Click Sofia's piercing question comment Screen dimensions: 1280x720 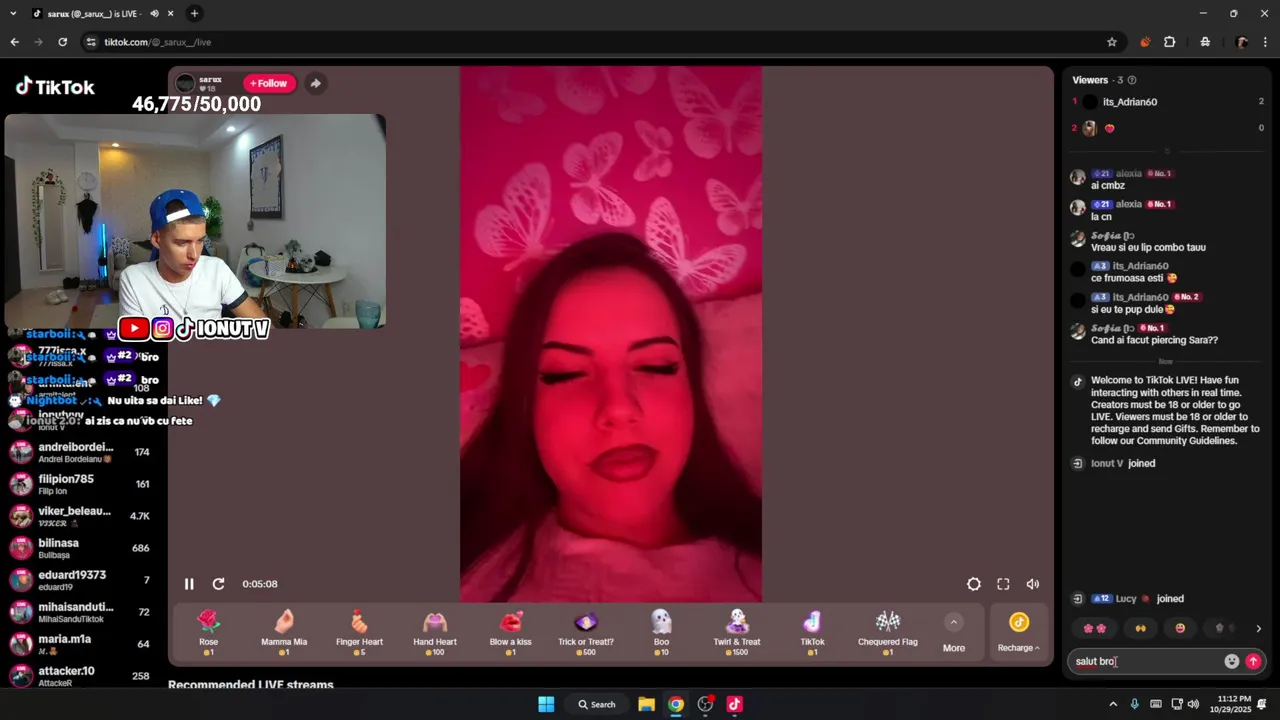(1154, 340)
